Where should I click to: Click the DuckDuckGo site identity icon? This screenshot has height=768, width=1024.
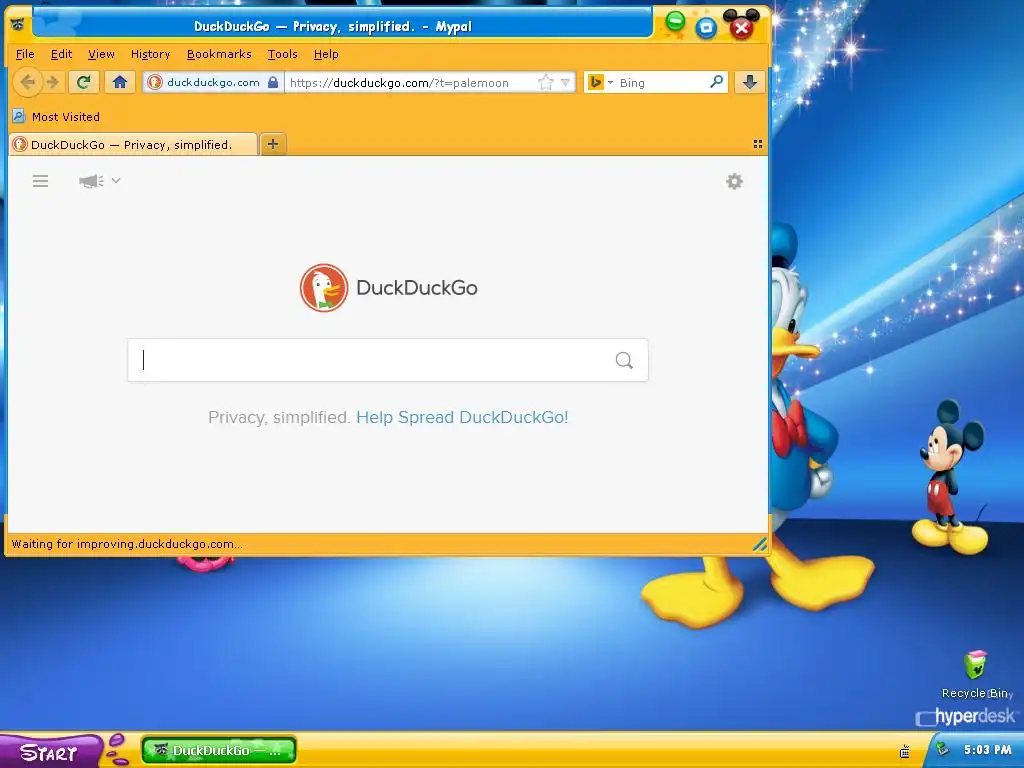pos(155,82)
